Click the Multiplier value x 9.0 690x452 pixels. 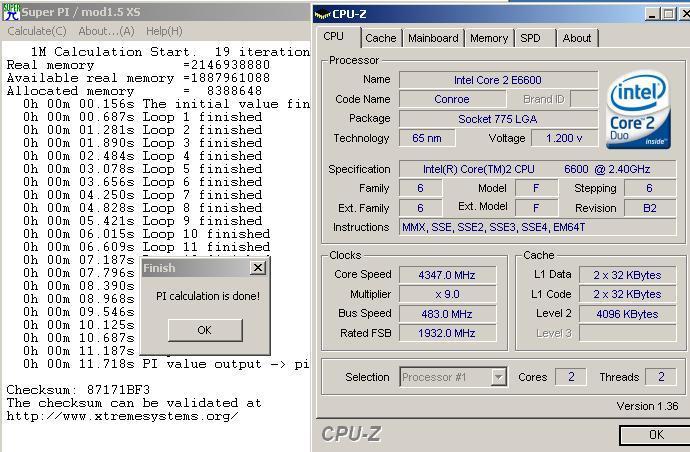pos(447,294)
